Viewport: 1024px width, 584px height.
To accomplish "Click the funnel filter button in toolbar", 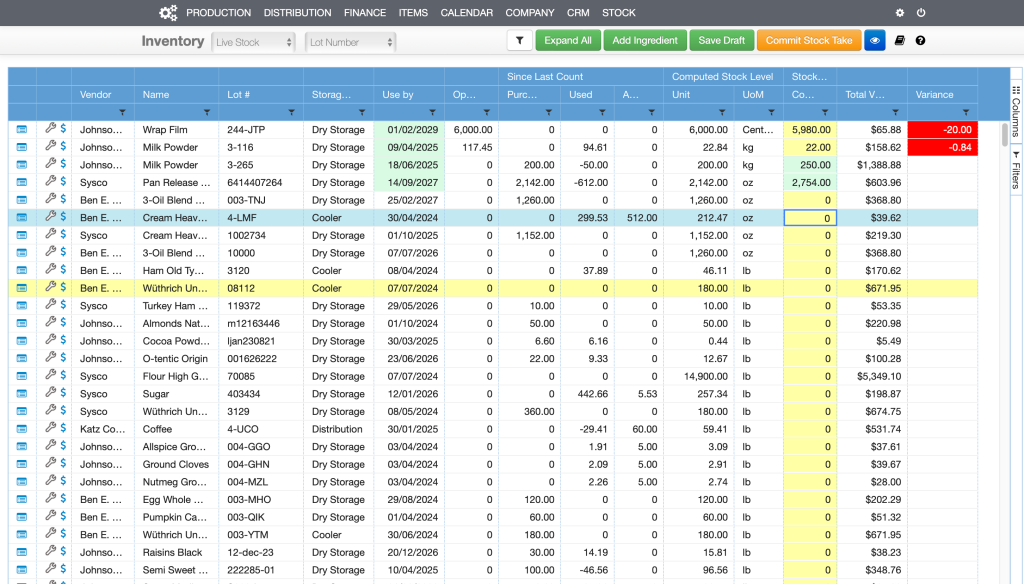I will click(x=519, y=41).
